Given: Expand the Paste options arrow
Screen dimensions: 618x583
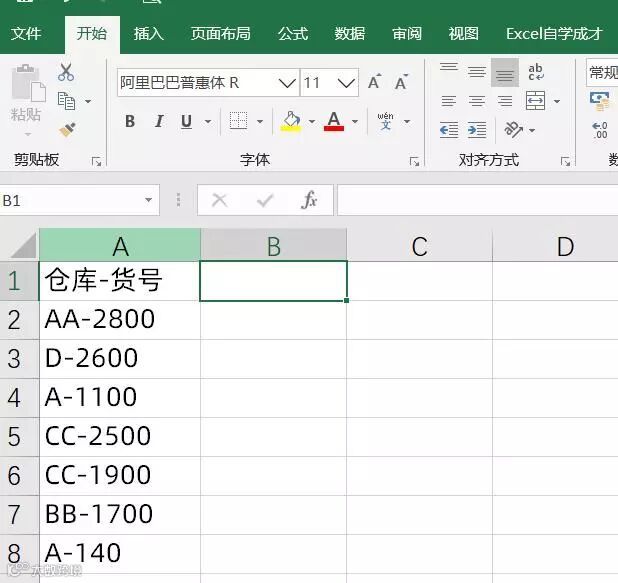Looking at the screenshot, I should click(28, 134).
